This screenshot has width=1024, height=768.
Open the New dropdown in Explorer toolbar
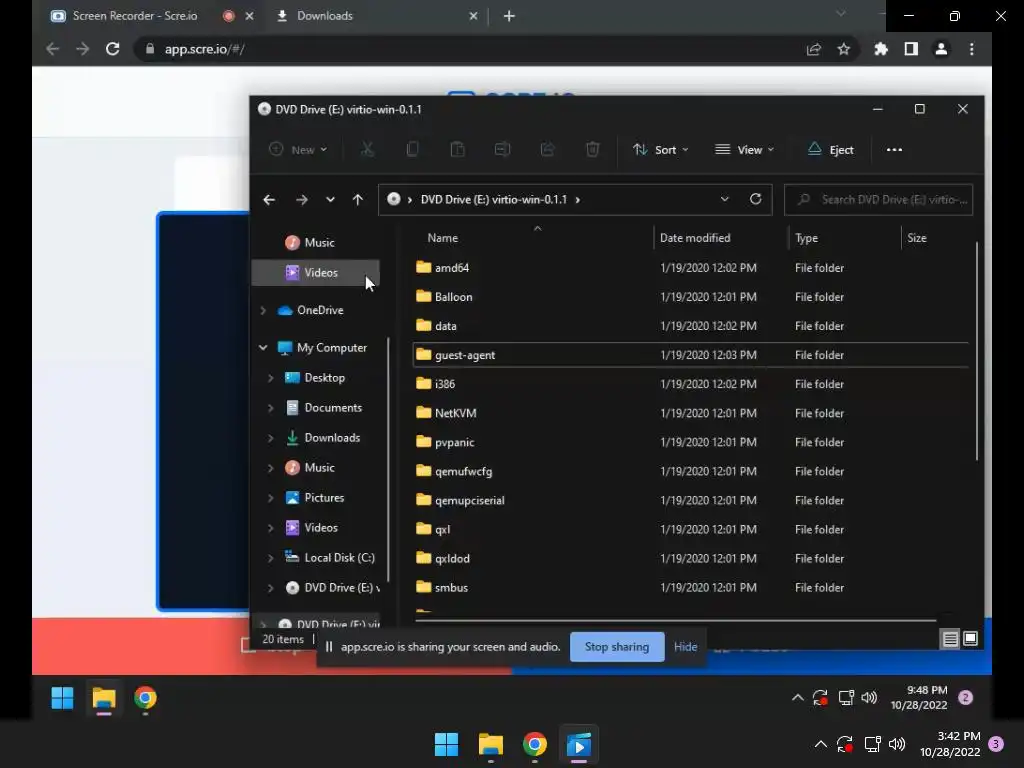[x=298, y=150]
